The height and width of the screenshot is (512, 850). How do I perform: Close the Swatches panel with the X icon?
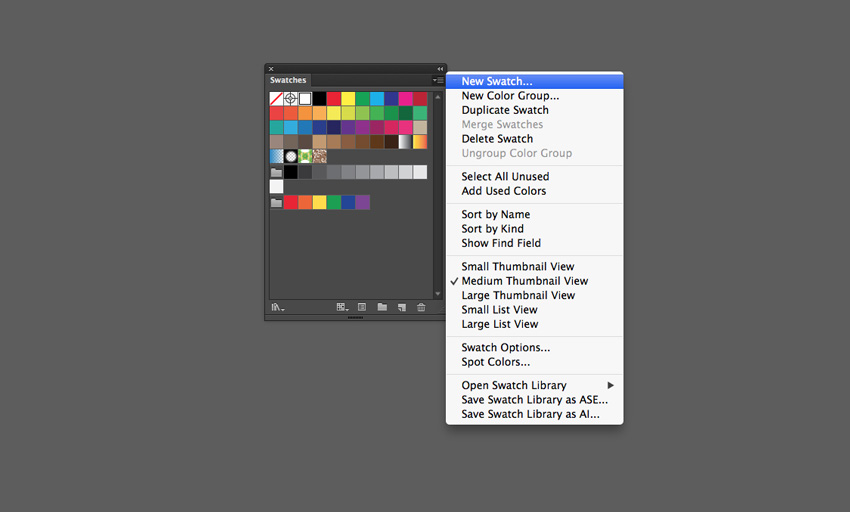pos(271,69)
